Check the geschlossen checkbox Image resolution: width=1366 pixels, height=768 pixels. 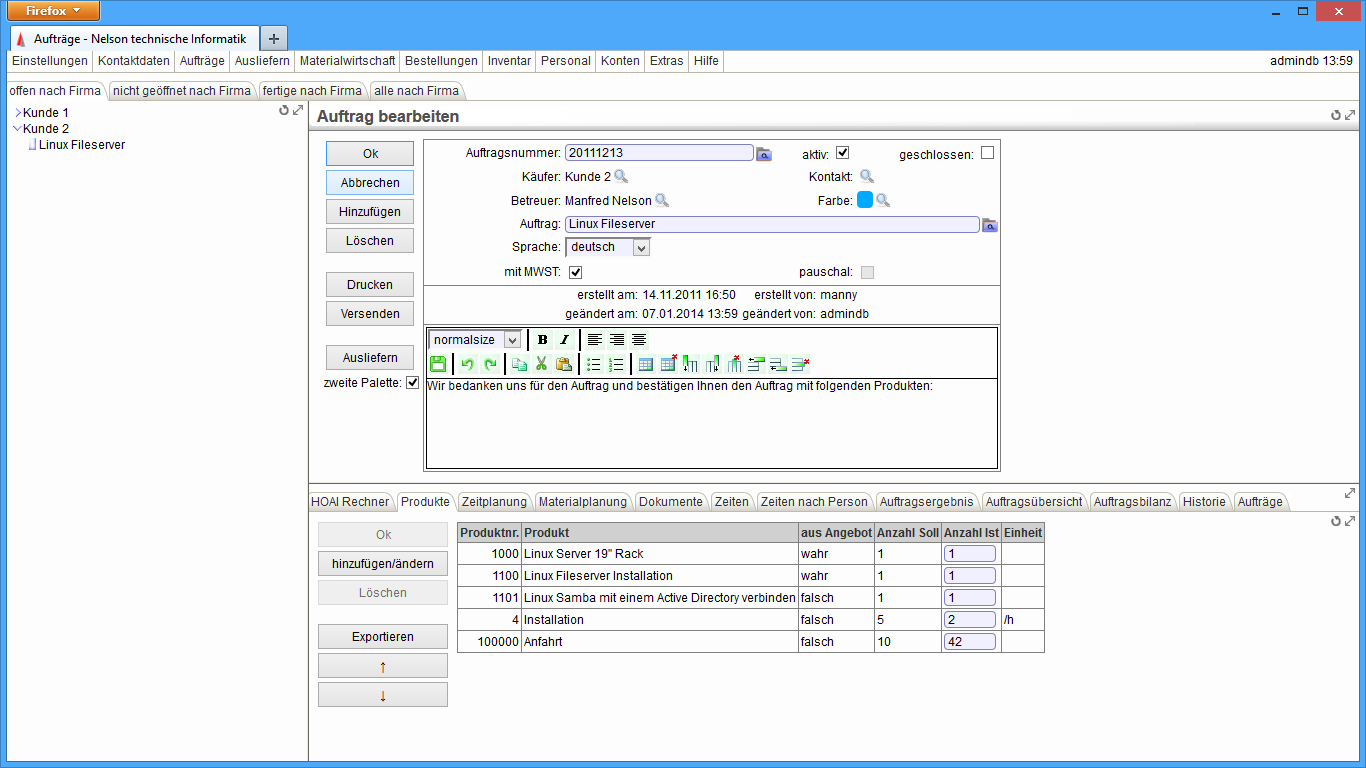987,153
